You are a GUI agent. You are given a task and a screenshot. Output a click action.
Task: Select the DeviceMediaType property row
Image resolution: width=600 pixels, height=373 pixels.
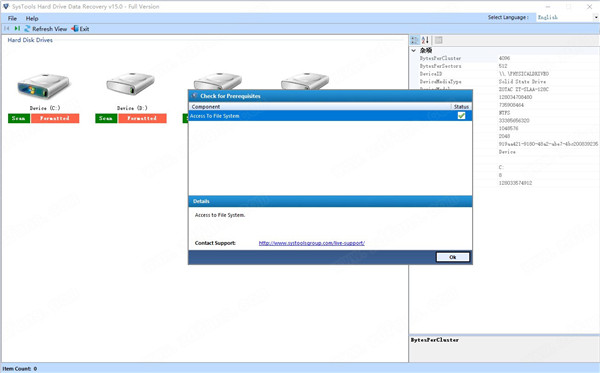[x=505, y=82]
